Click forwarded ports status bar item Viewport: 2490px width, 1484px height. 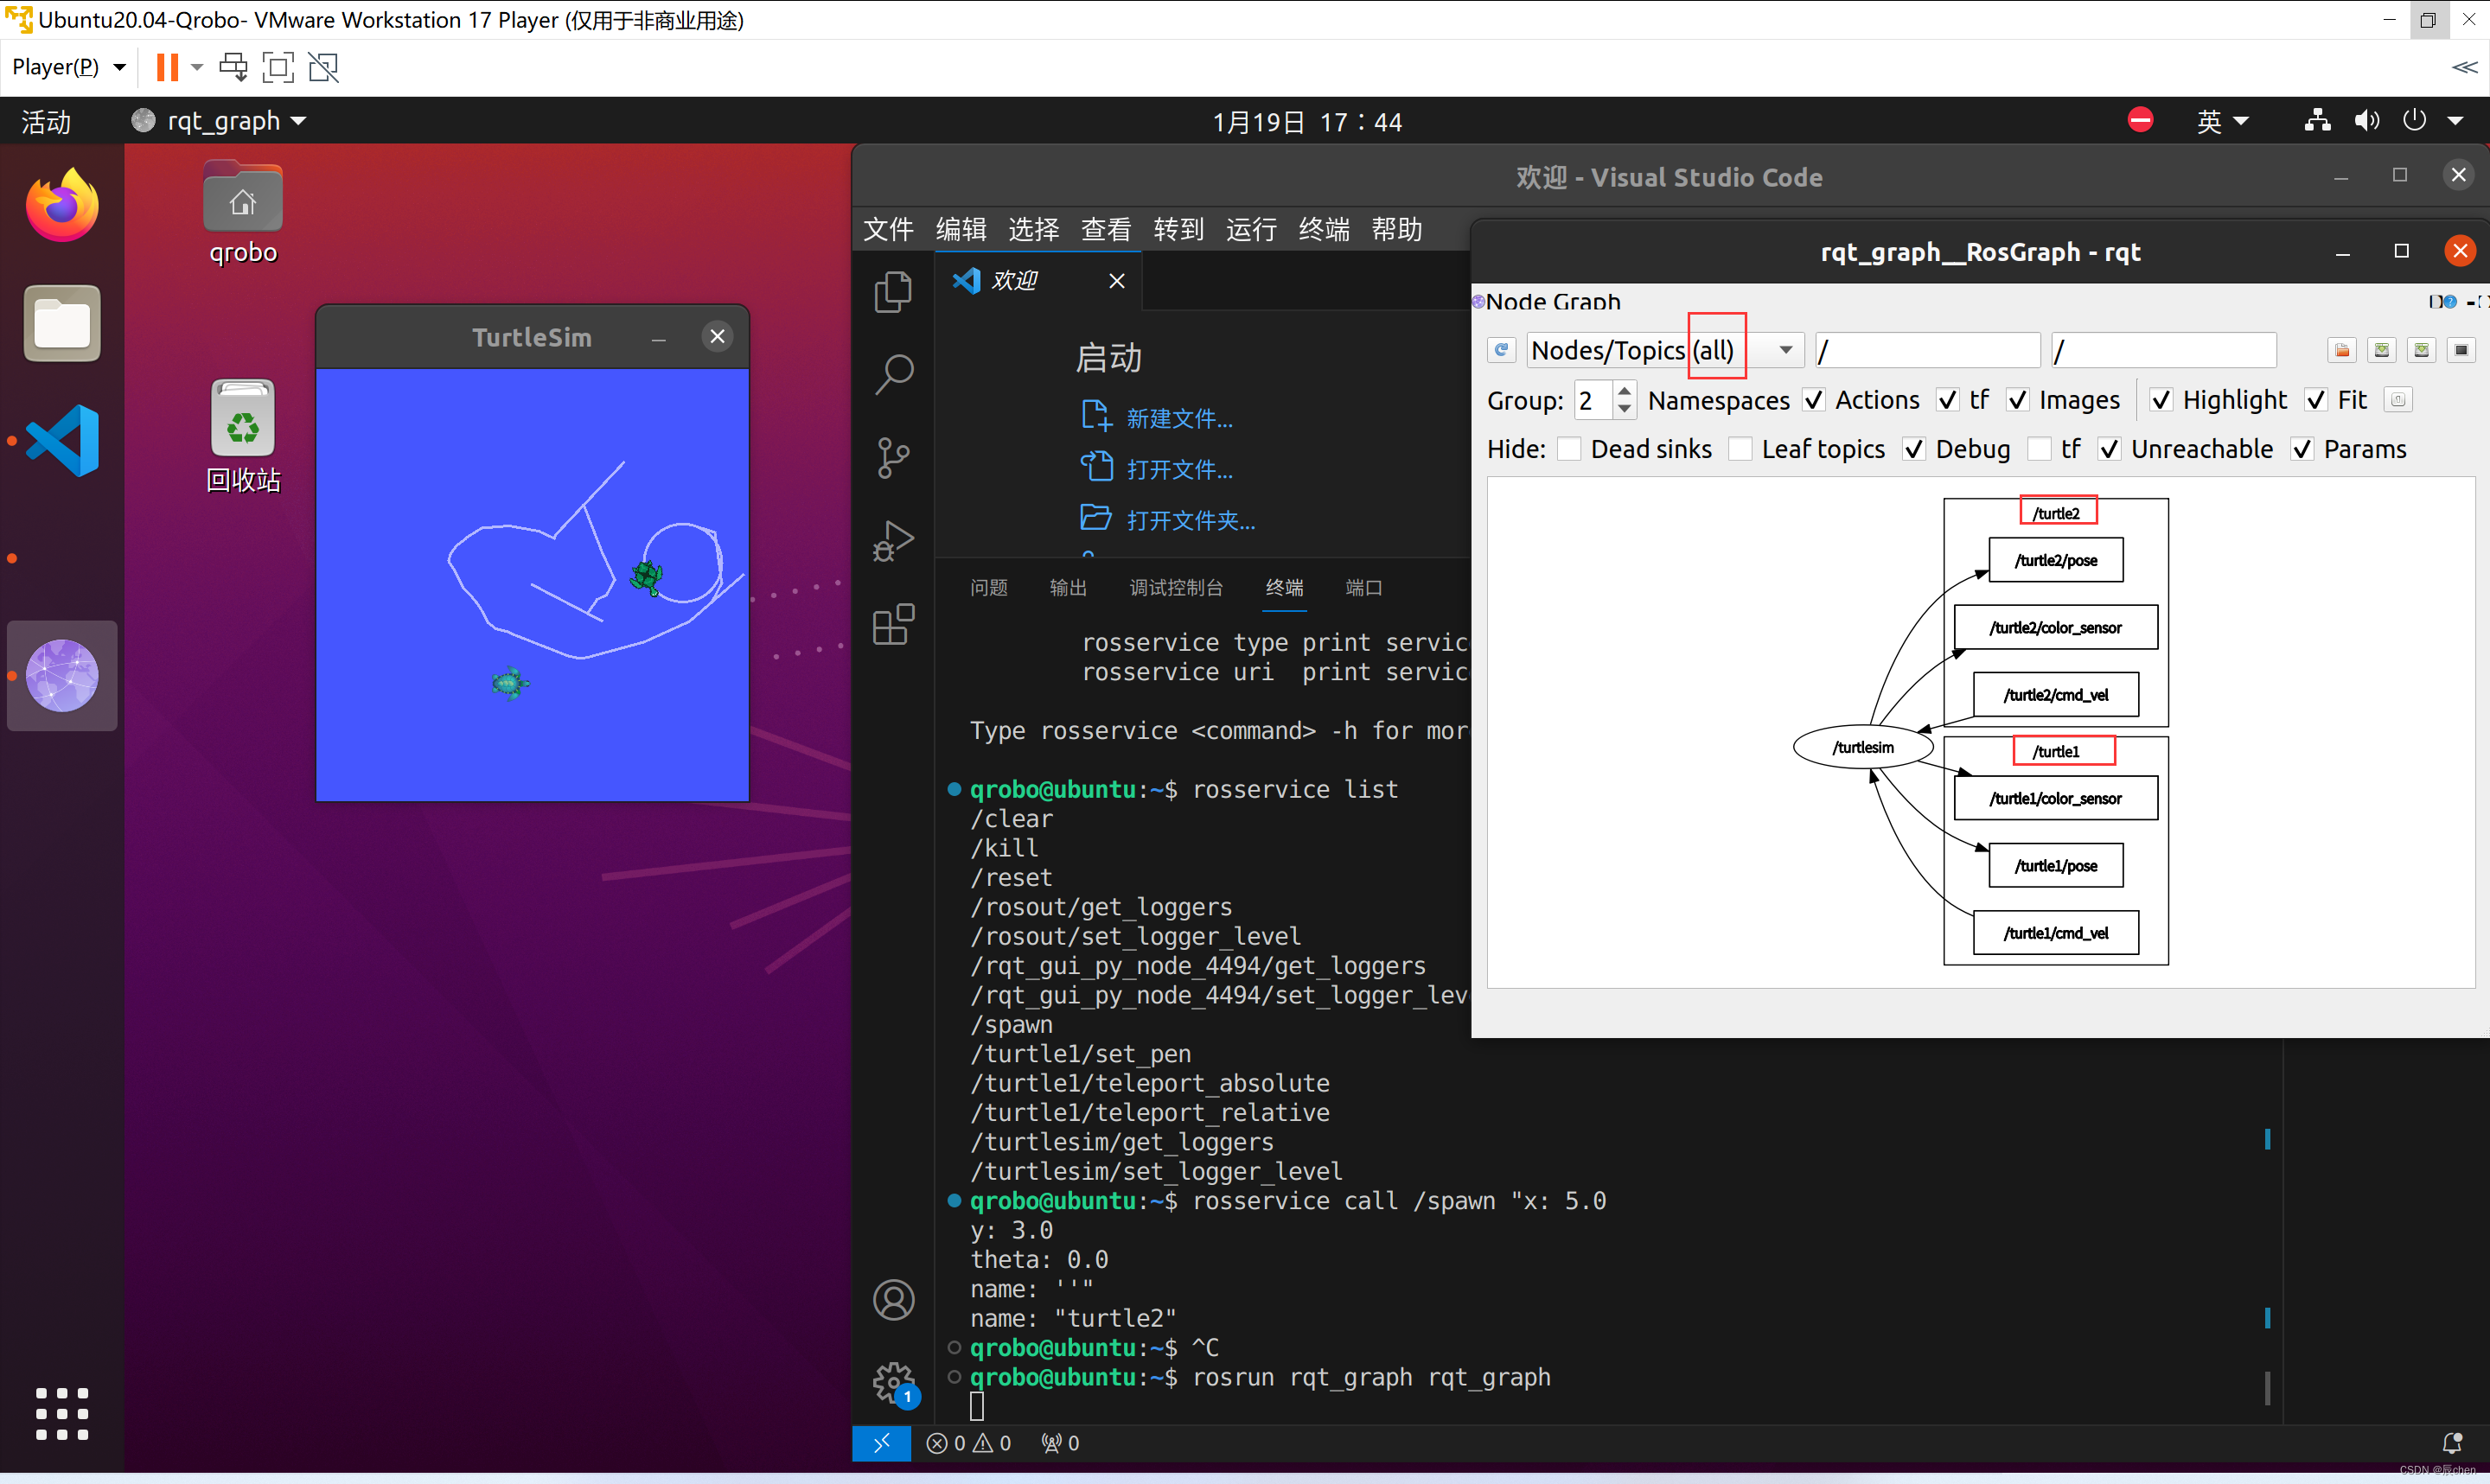click(1060, 1443)
